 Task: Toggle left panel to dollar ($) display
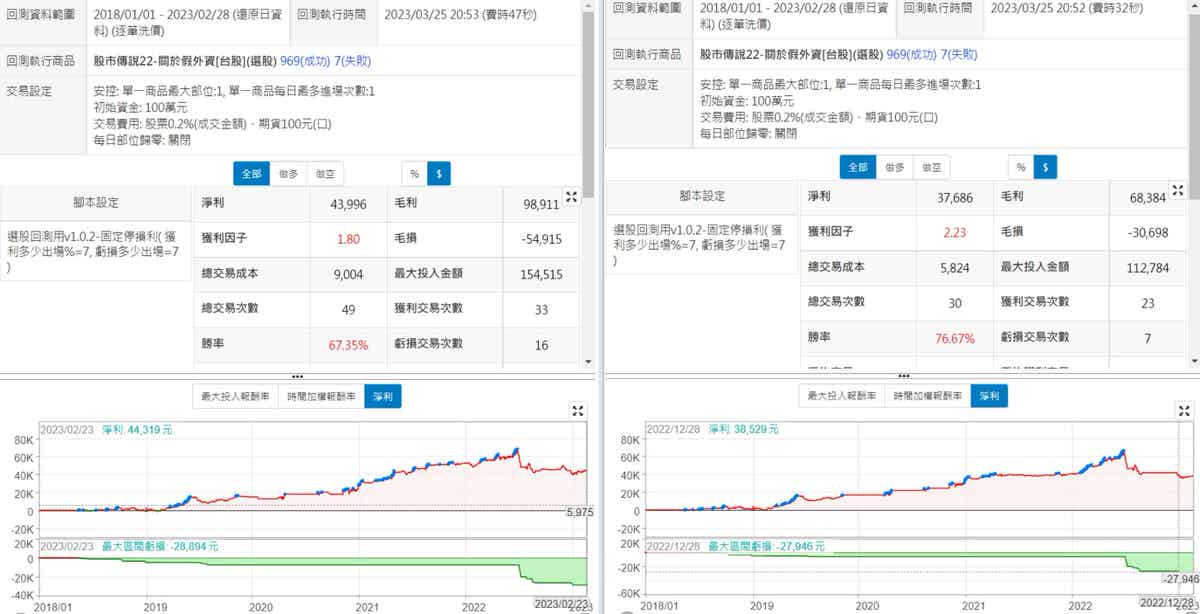click(438, 173)
